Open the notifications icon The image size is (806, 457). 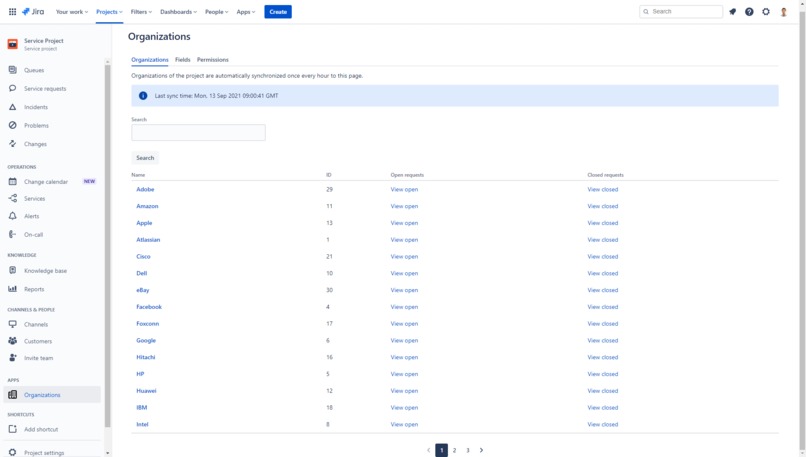point(732,12)
